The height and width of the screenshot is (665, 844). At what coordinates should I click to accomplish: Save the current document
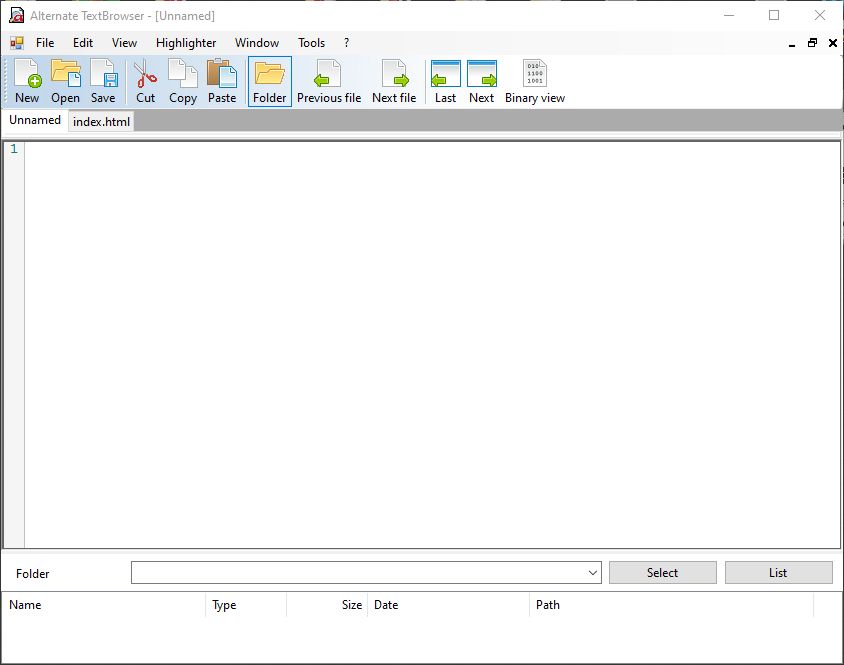[x=103, y=80]
